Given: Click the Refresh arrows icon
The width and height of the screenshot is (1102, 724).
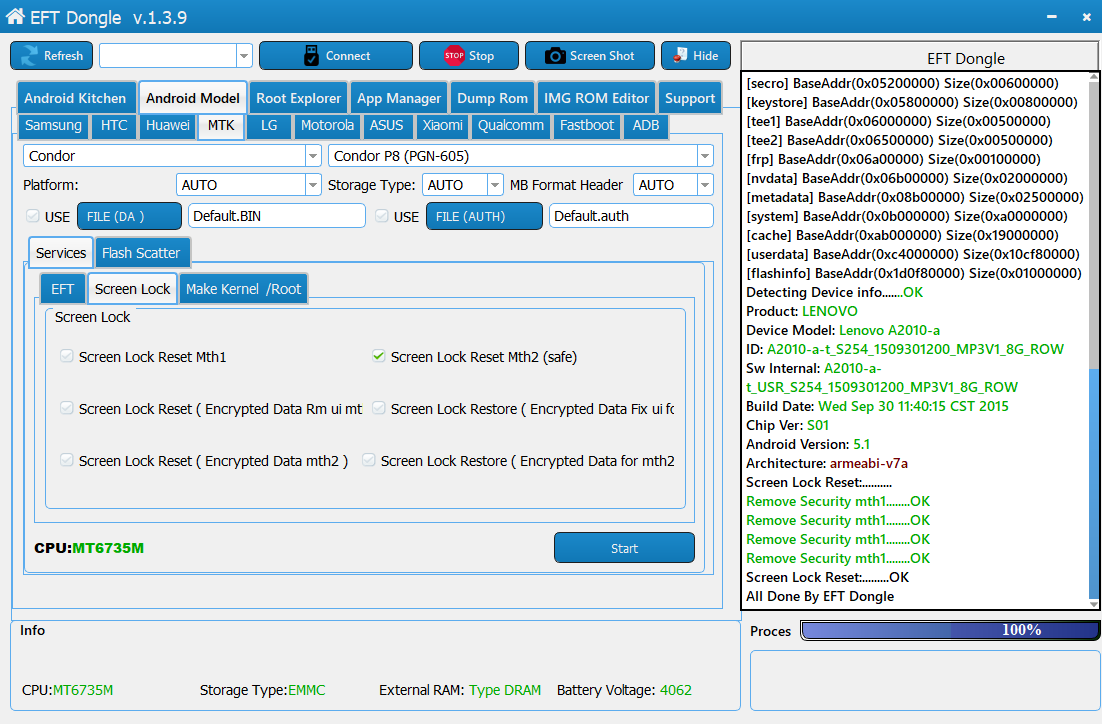Looking at the screenshot, I should point(30,56).
